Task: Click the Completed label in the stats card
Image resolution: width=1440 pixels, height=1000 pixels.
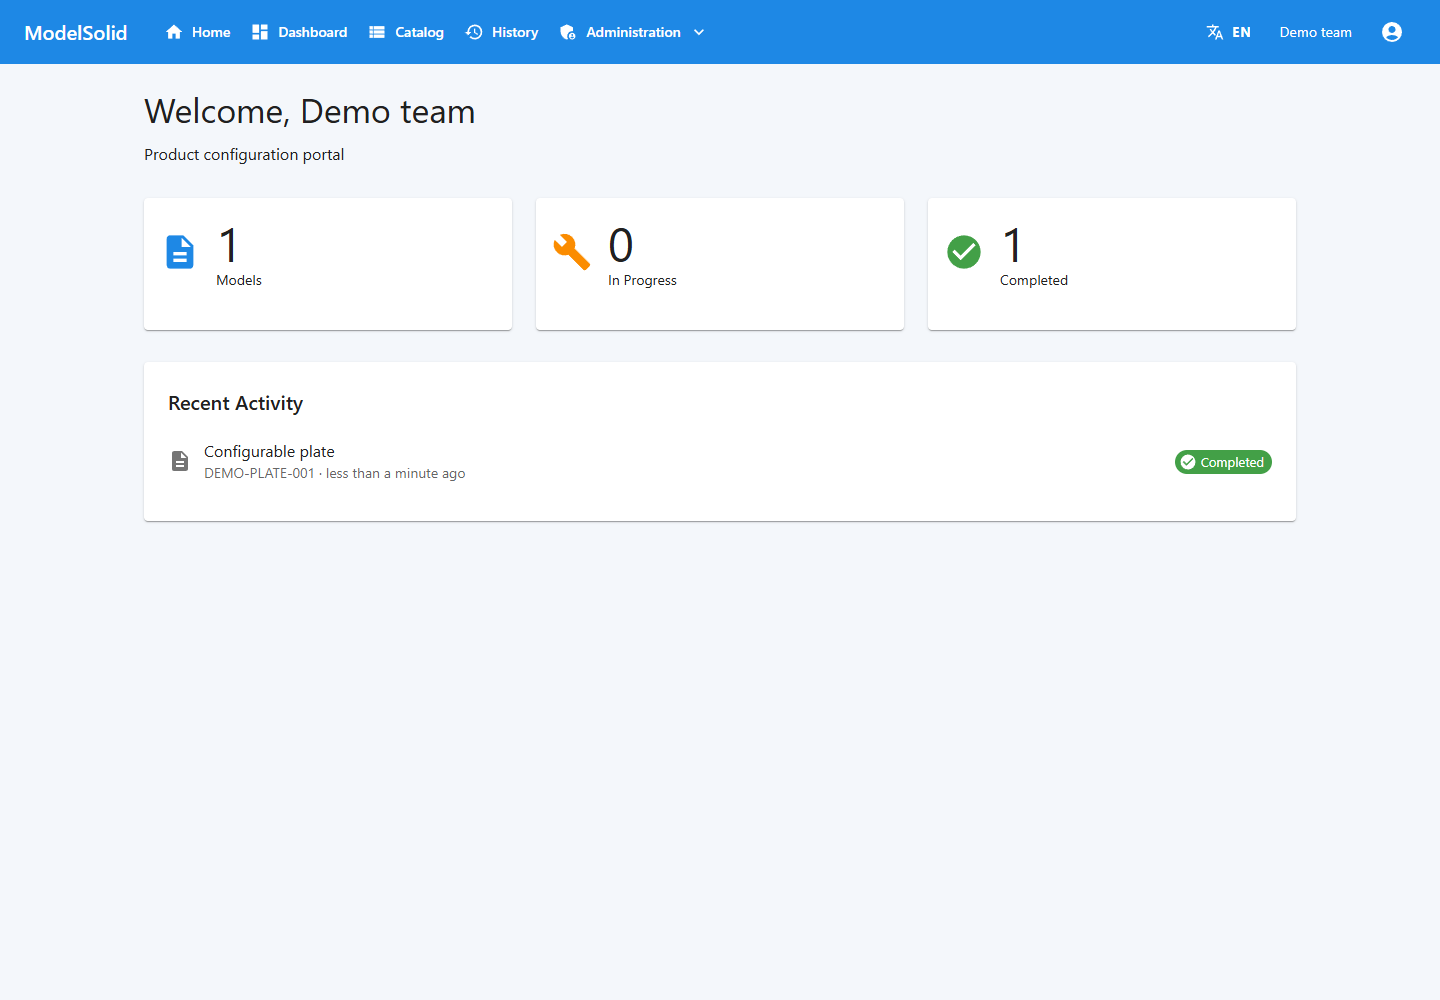Action: point(1034,281)
